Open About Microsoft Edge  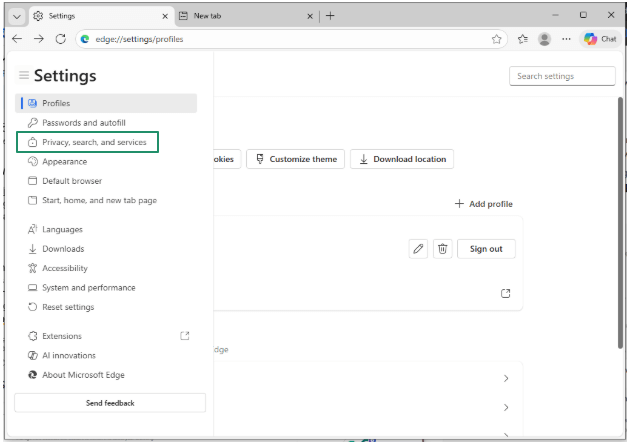pyautogui.click(x=106, y=375)
